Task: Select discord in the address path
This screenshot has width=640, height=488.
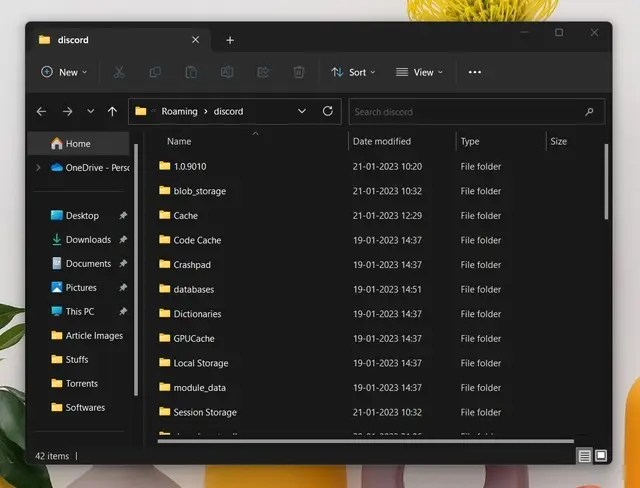Action: click(x=229, y=111)
